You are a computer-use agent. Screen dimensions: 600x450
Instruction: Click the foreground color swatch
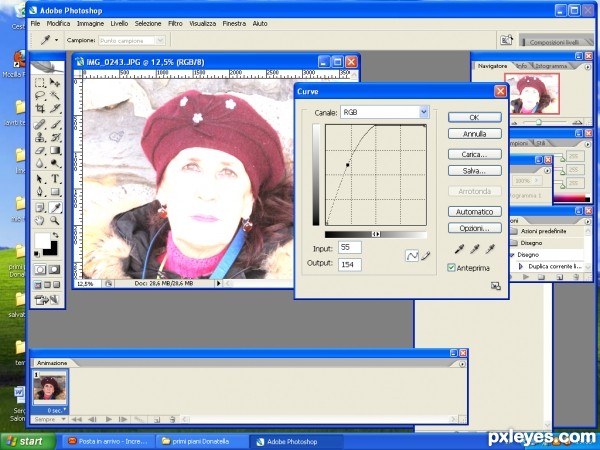tap(42, 240)
